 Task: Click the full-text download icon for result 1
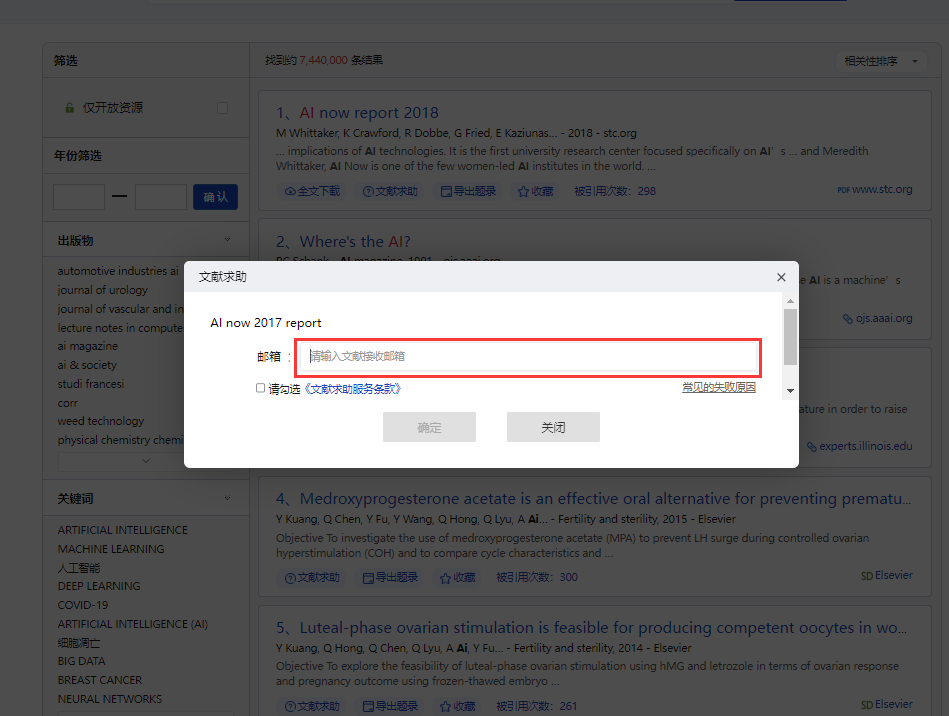pos(291,191)
